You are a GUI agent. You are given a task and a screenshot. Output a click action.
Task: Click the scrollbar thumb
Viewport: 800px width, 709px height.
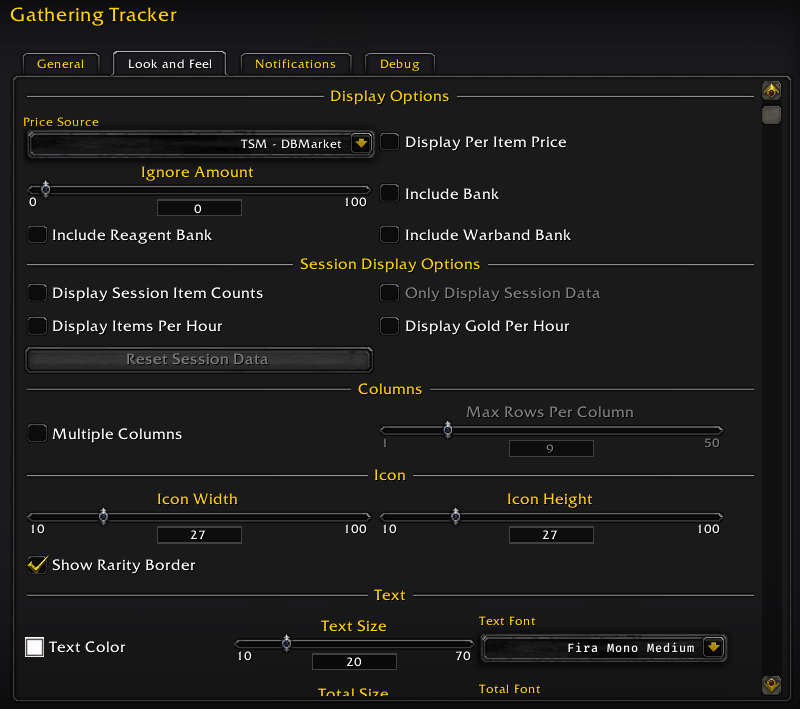tap(771, 115)
